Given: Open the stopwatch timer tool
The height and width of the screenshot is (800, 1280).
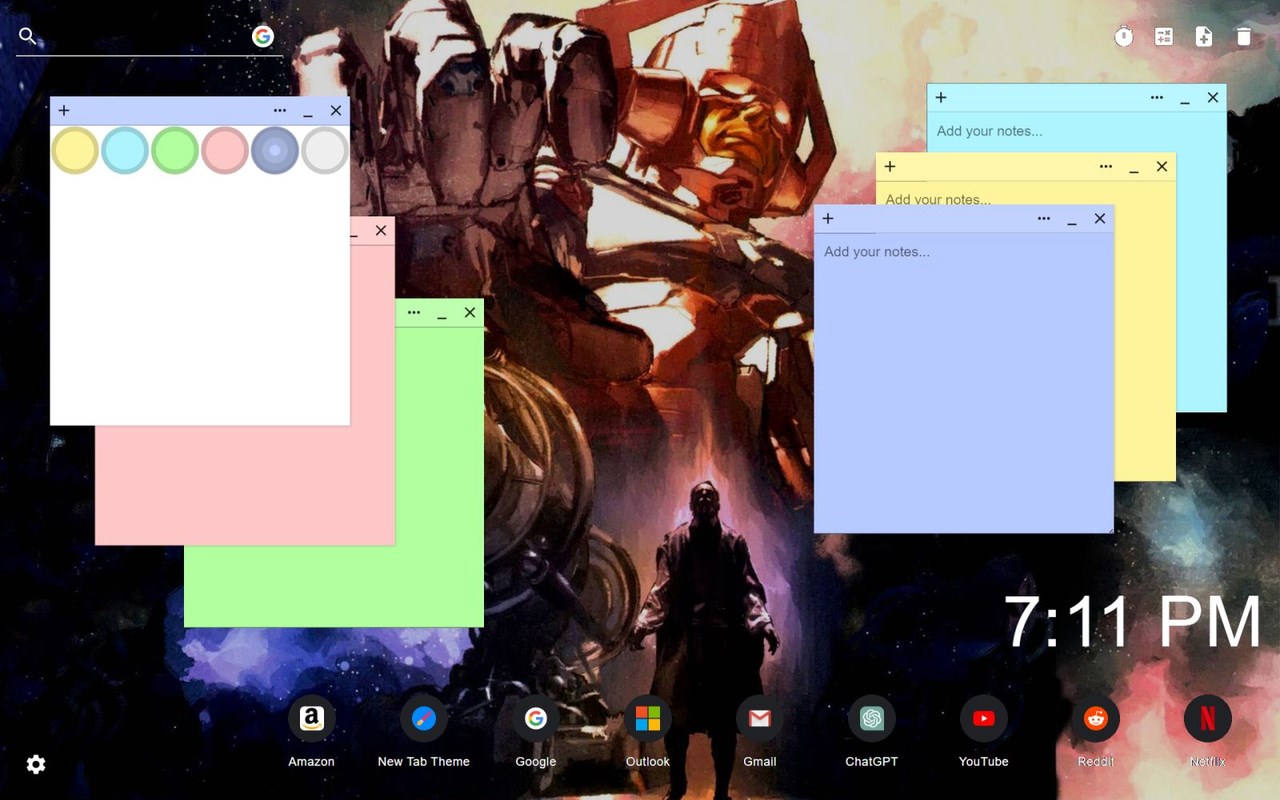Looking at the screenshot, I should [1124, 37].
